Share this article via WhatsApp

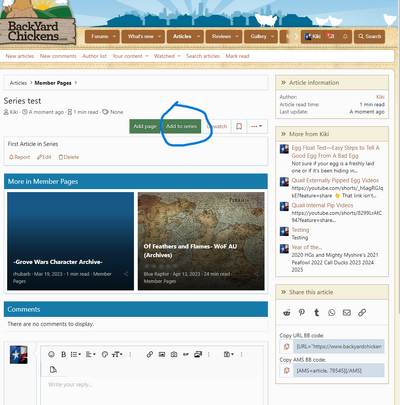[x=332, y=313]
